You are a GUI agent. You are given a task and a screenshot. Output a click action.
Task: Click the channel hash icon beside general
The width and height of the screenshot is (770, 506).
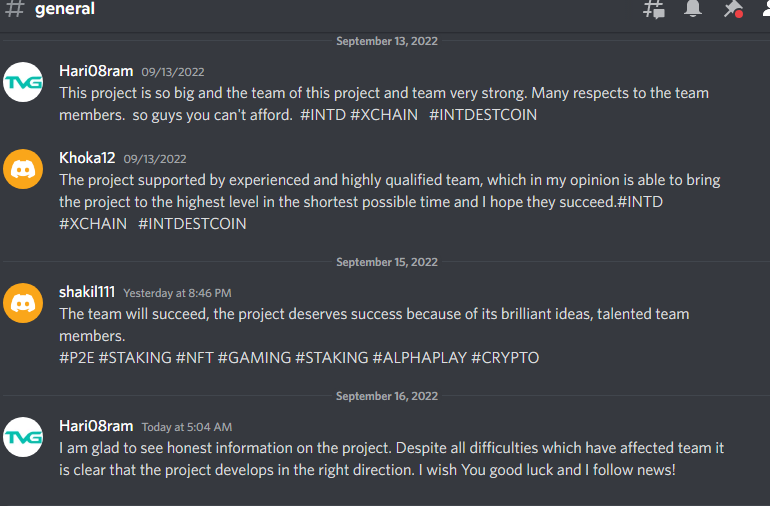pyautogui.click(x=15, y=8)
